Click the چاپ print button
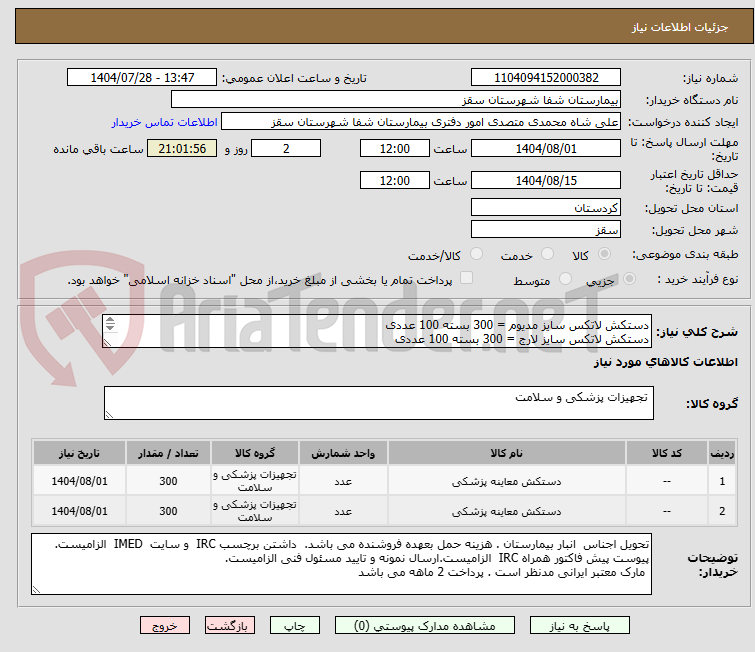Viewport: 755px width, 652px height. pyautogui.click(x=295, y=626)
